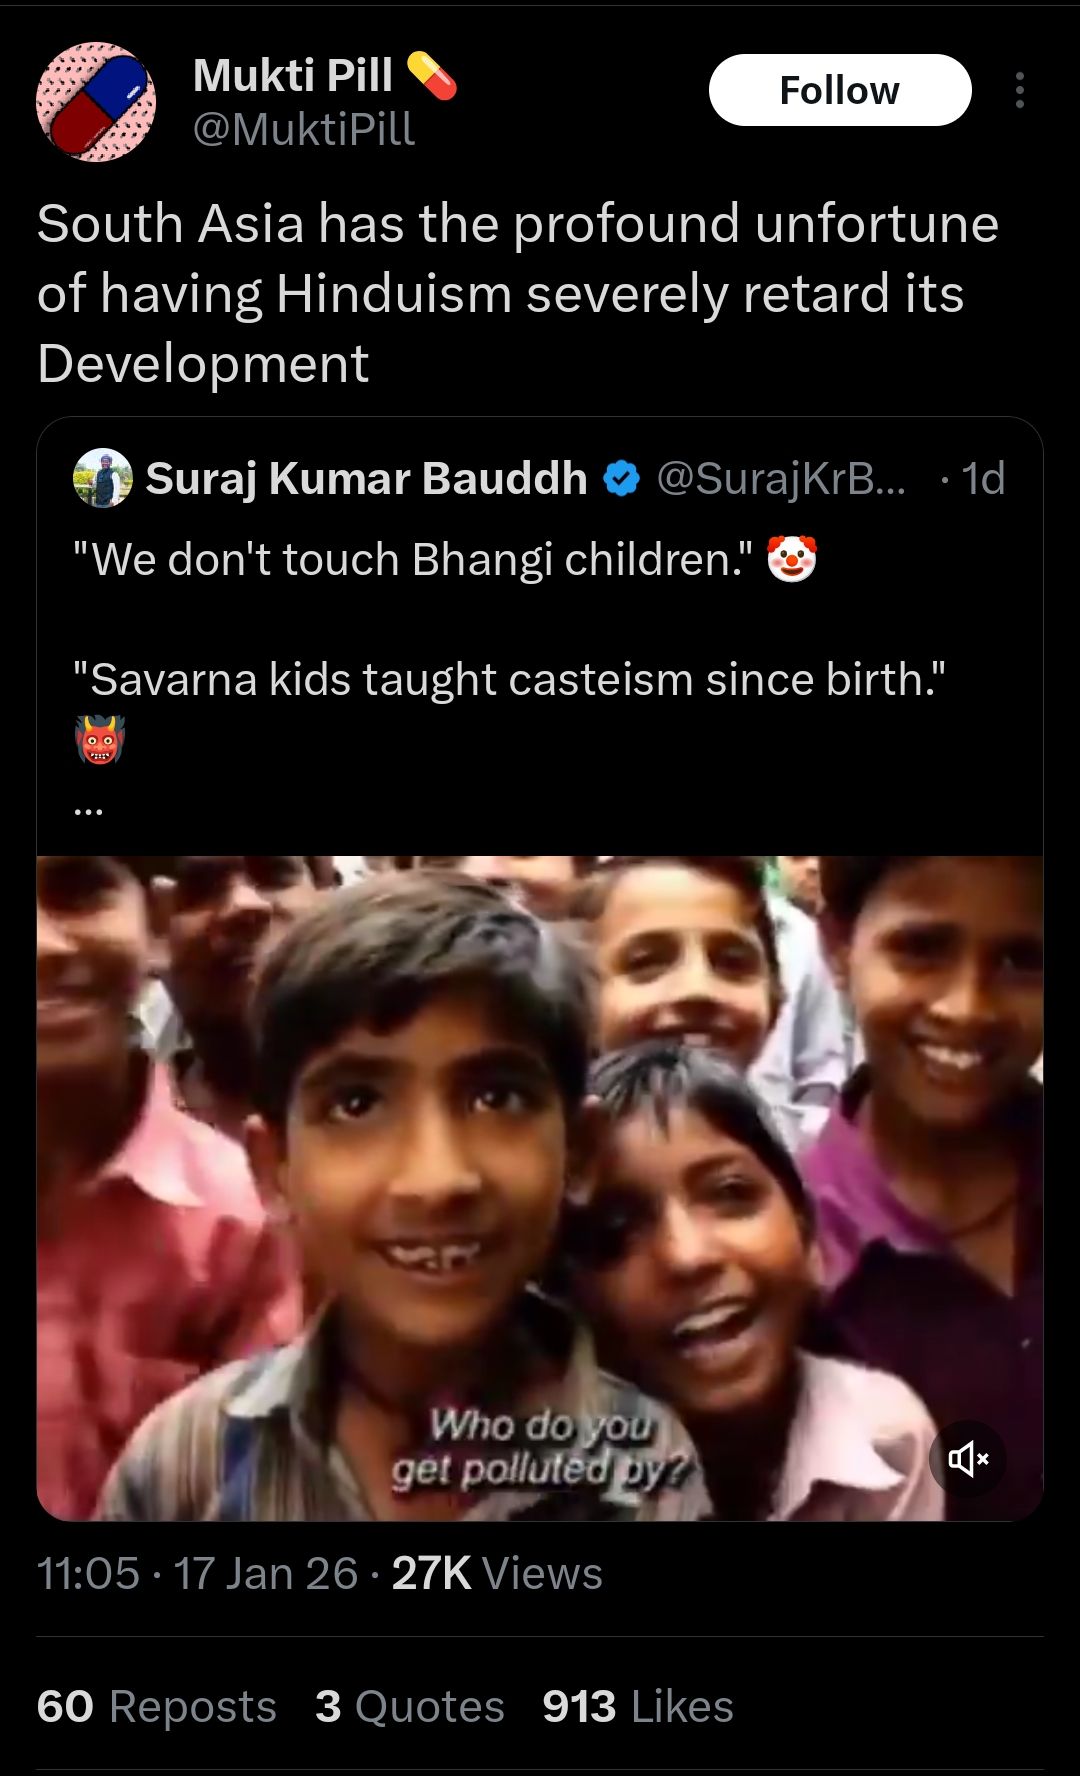Open the Suraj Kumar Bauddh display name
Screen dimensions: 1080x1776
(x=366, y=479)
